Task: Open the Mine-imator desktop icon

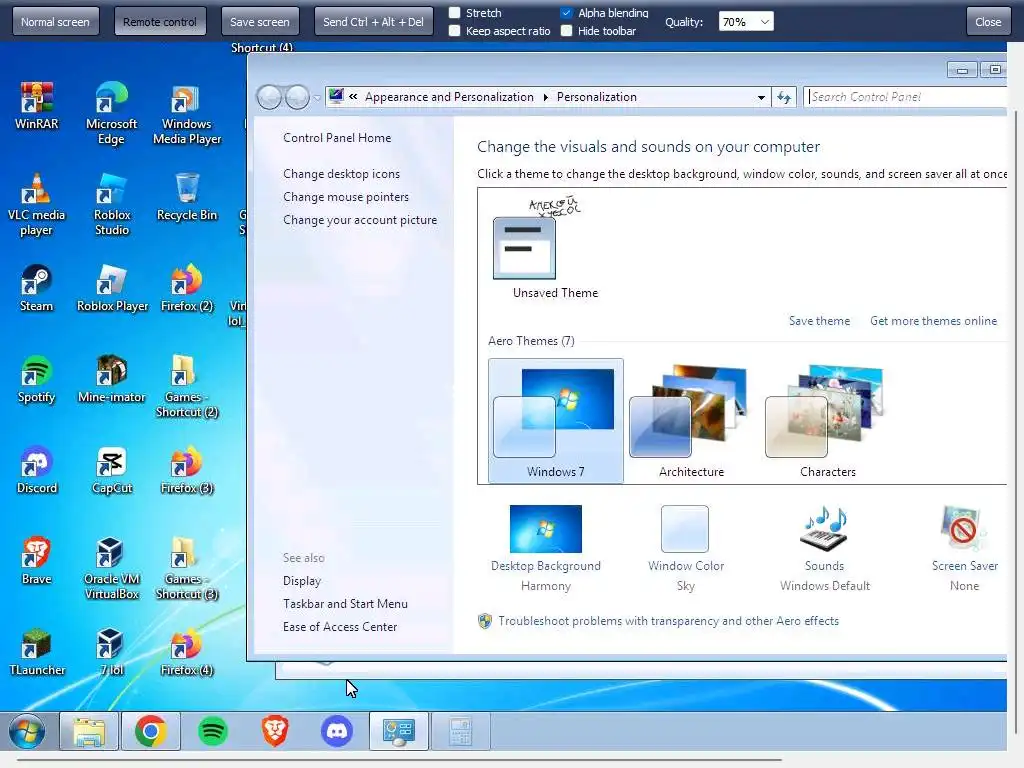Action: coord(112,379)
